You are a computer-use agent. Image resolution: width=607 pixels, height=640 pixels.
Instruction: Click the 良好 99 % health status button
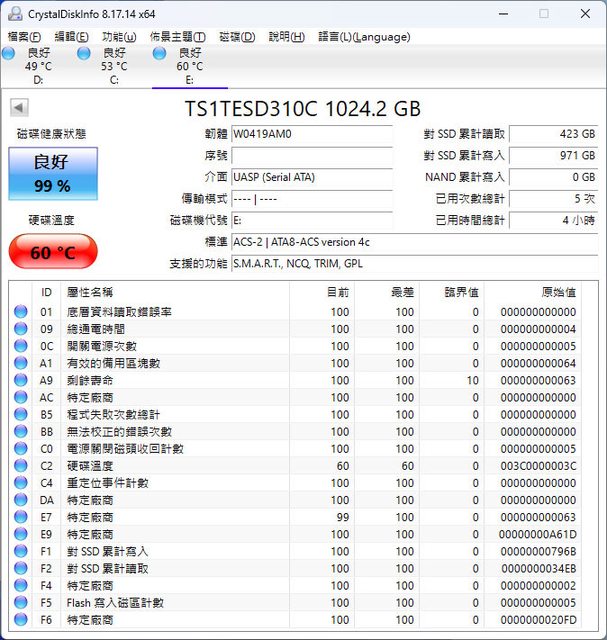pyautogui.click(x=53, y=173)
